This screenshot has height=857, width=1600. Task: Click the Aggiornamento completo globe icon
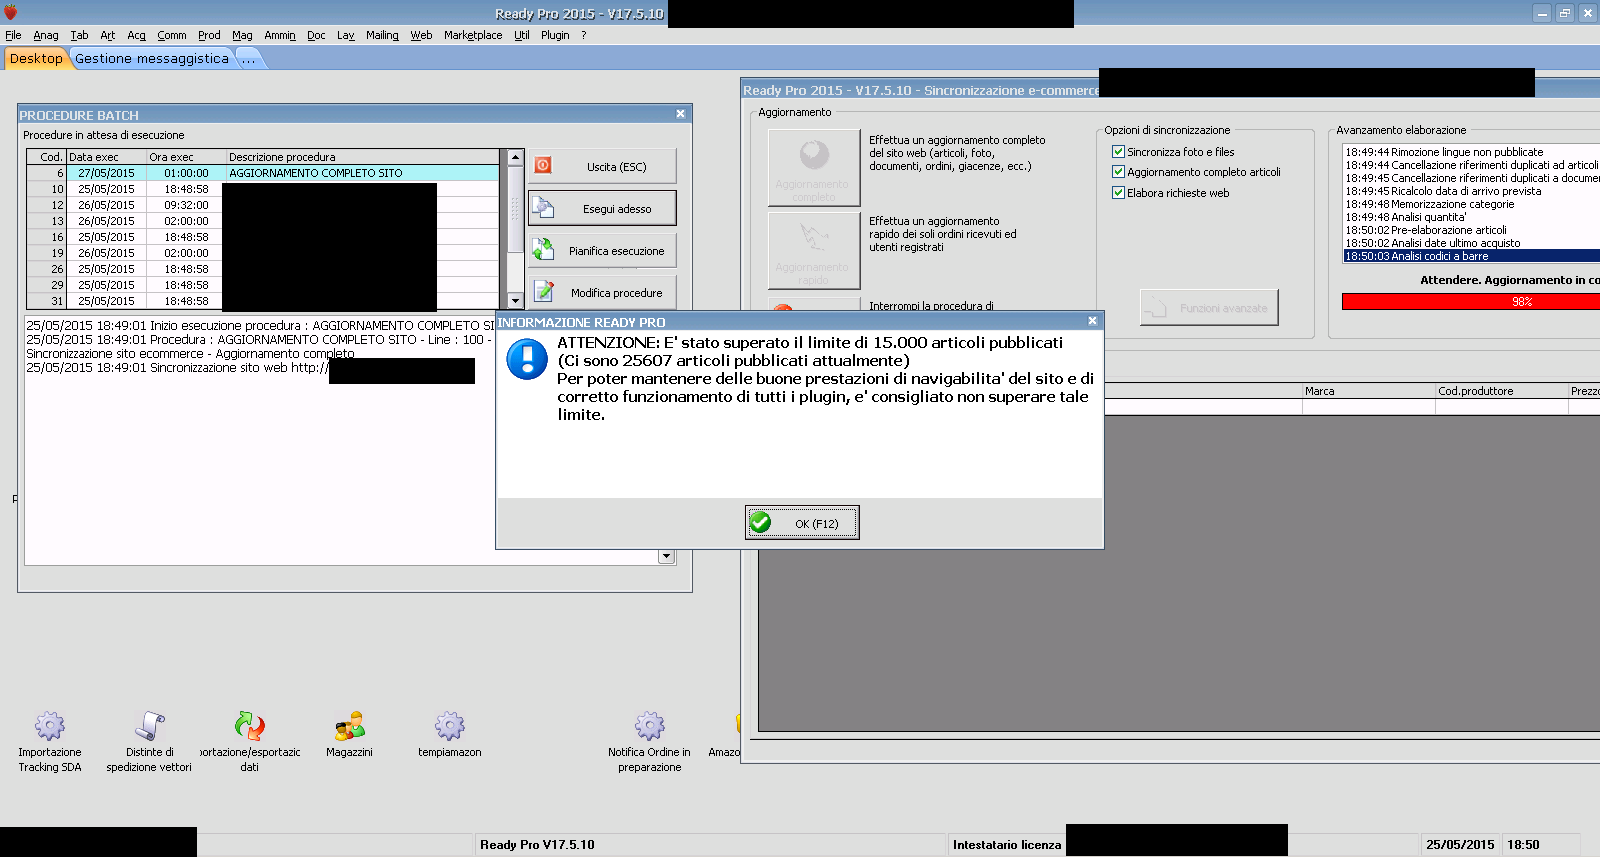pos(814,155)
